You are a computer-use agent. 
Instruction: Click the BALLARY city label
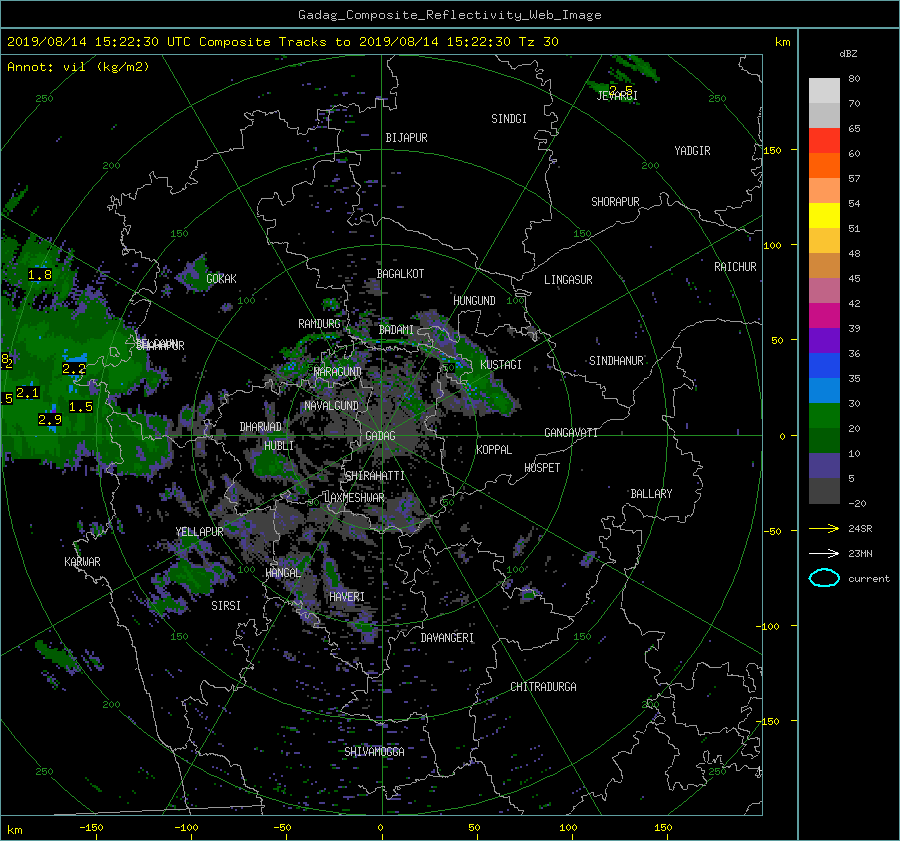pyautogui.click(x=651, y=494)
